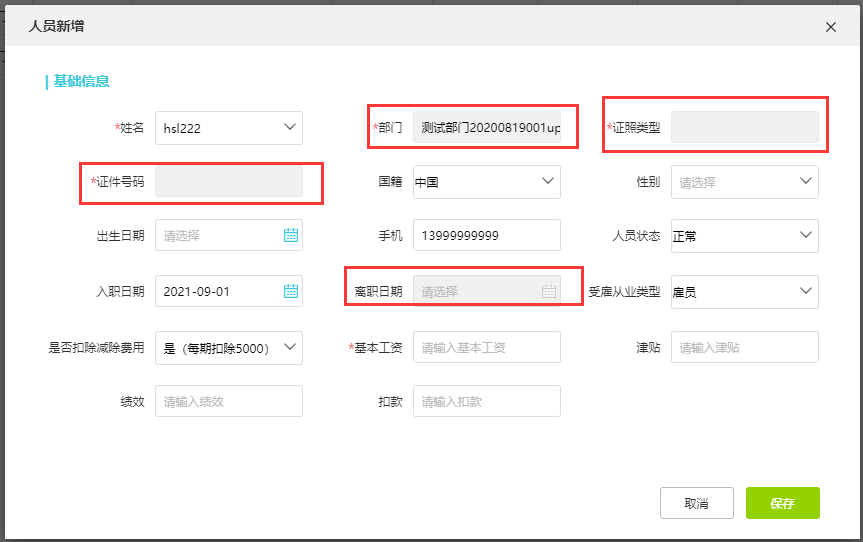Click the 津贴 input field
The image size is (863, 542).
[744, 347]
